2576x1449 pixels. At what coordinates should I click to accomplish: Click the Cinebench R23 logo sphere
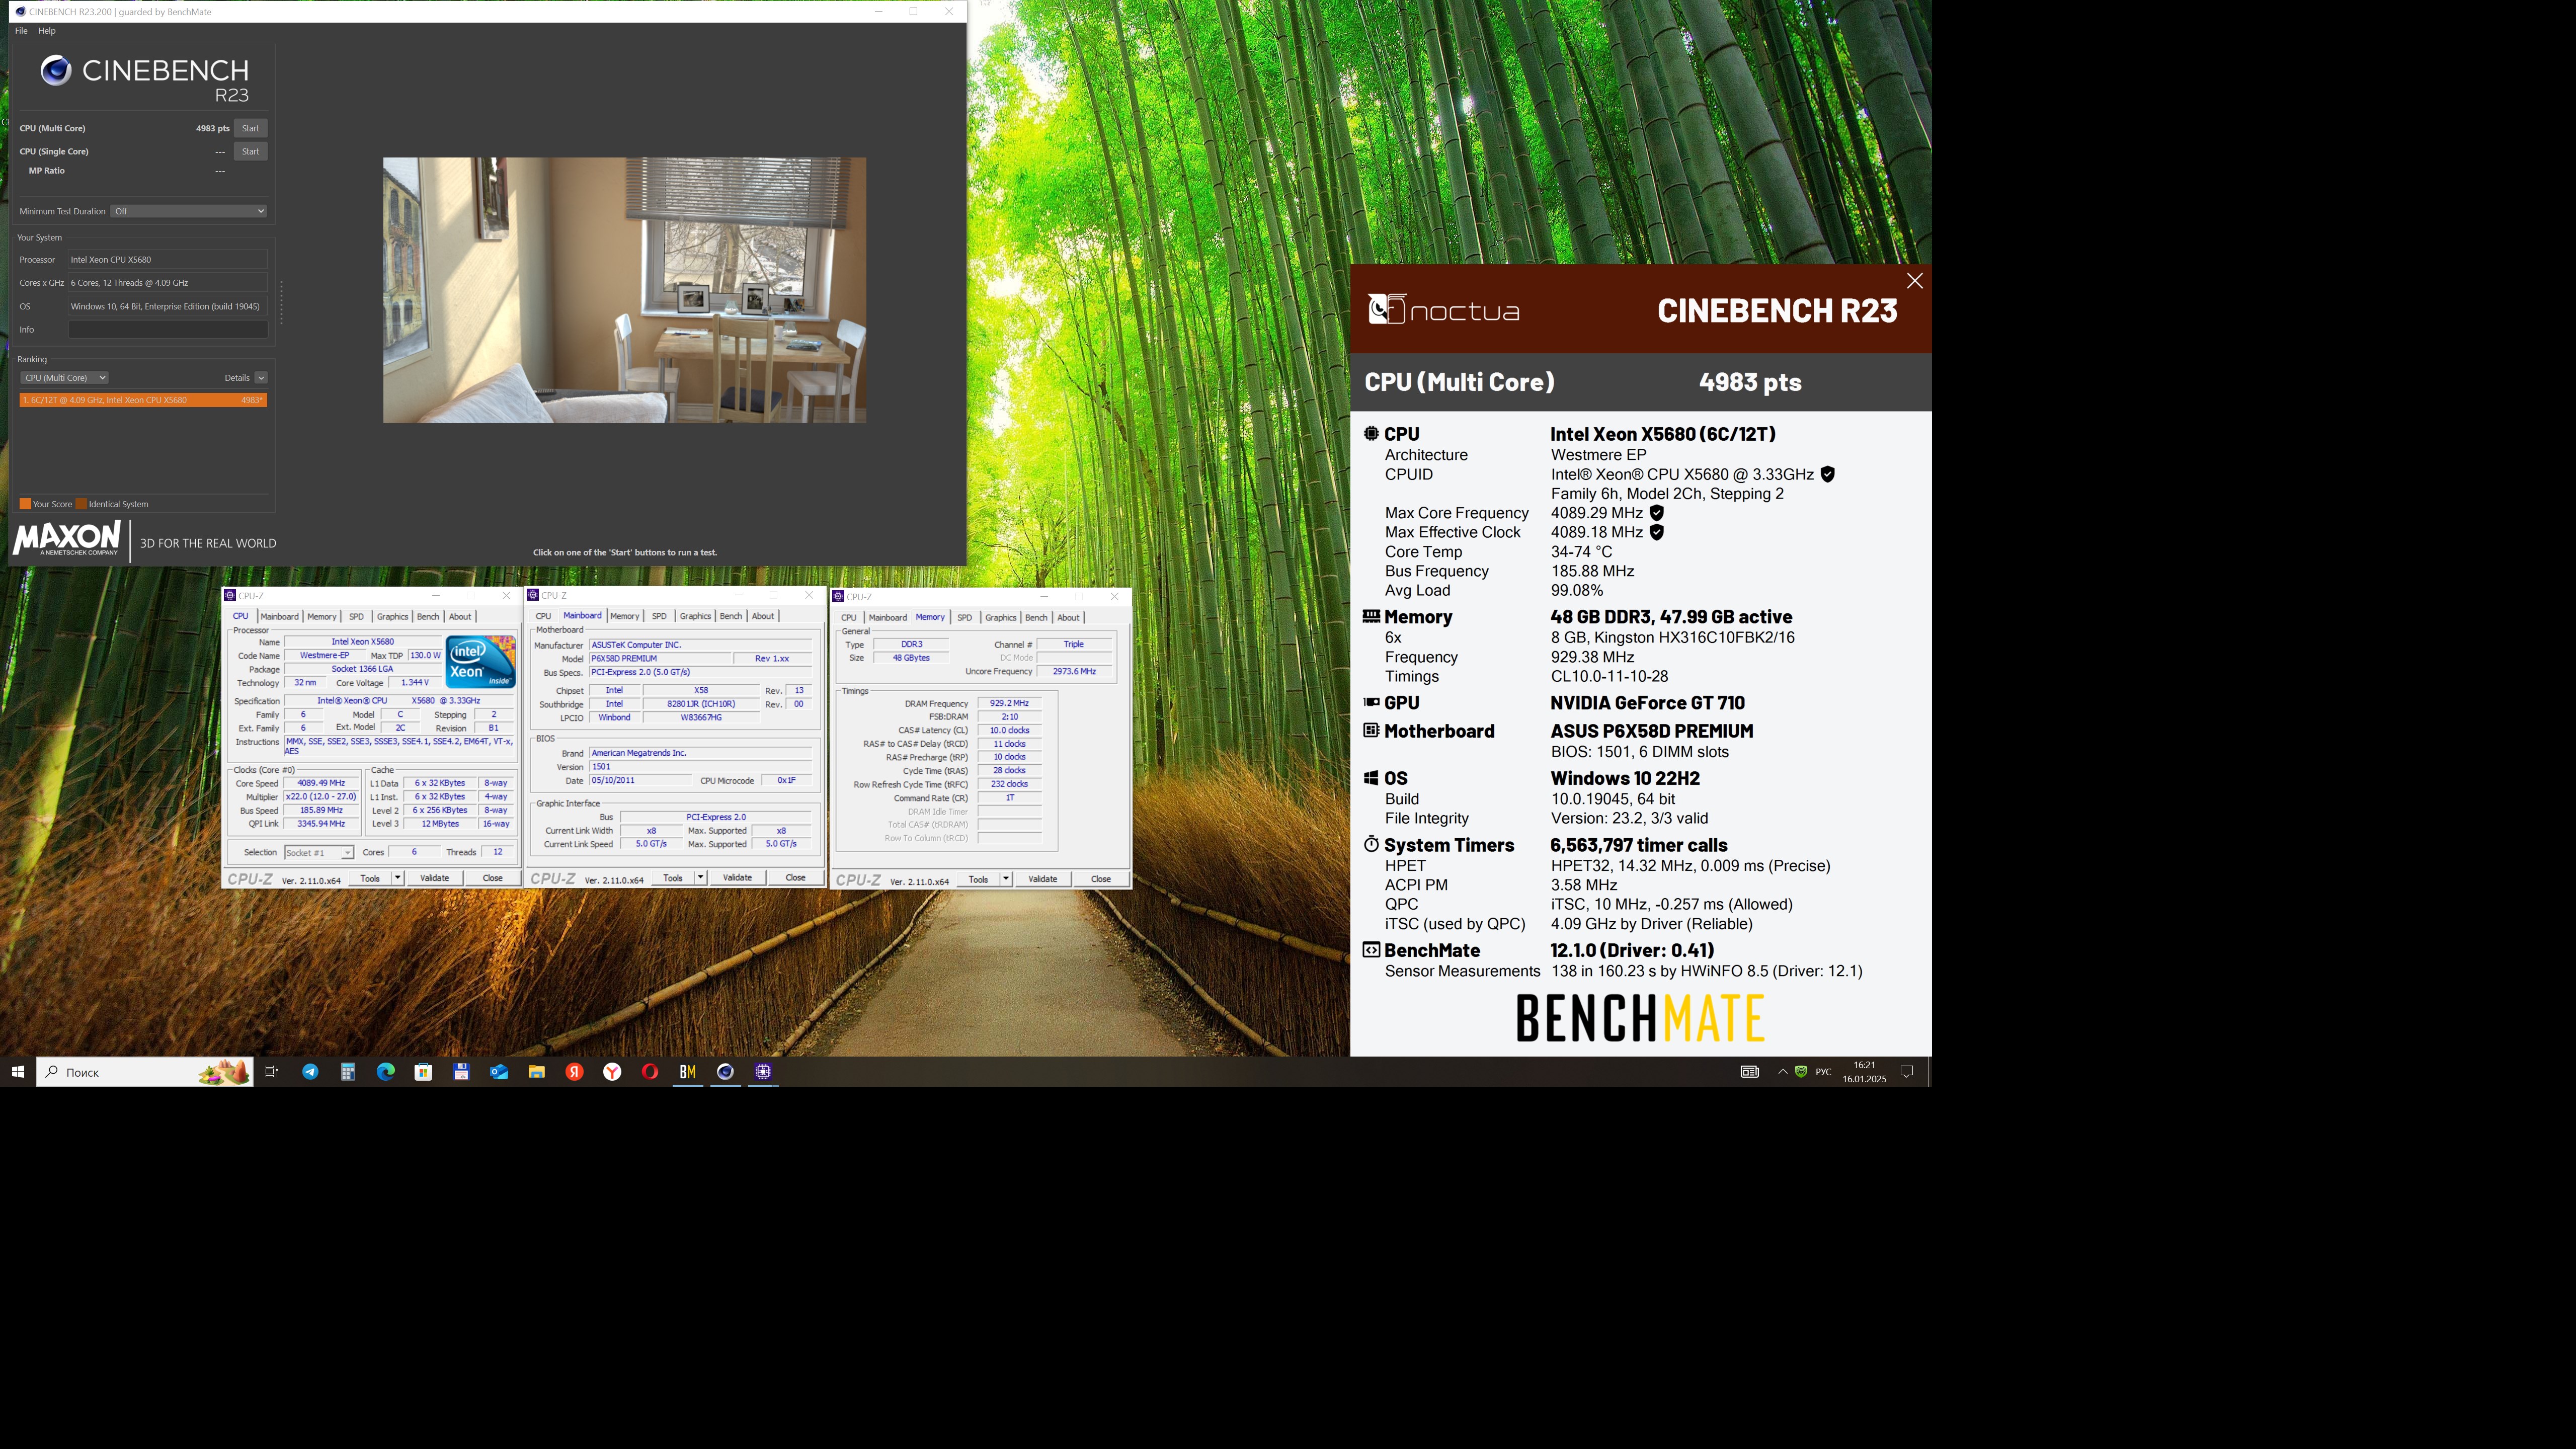pyautogui.click(x=56, y=70)
